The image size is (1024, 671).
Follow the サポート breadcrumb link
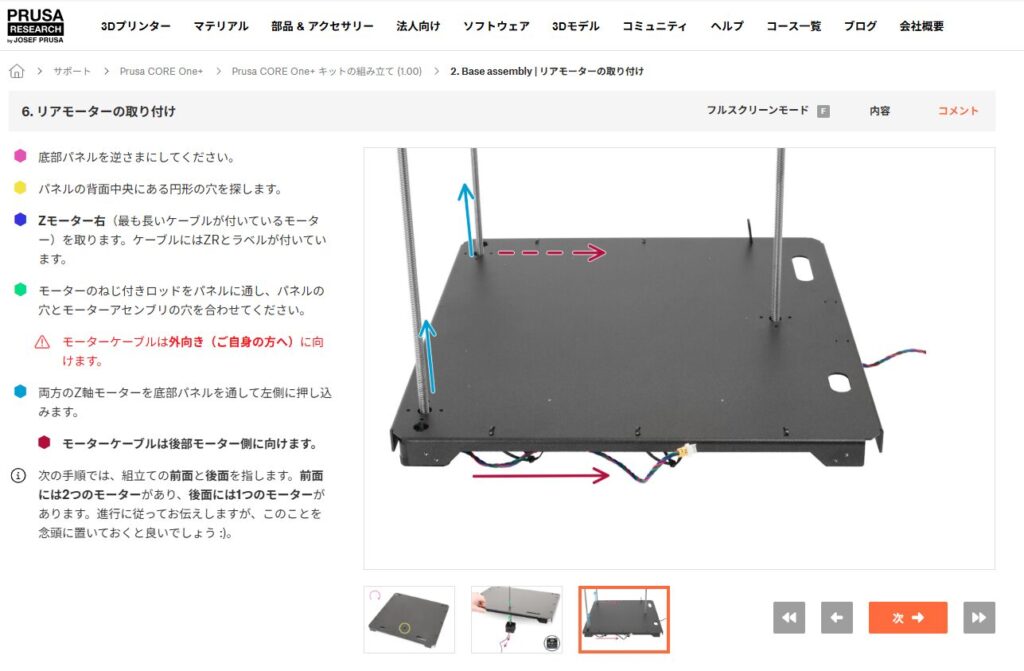tap(72, 71)
